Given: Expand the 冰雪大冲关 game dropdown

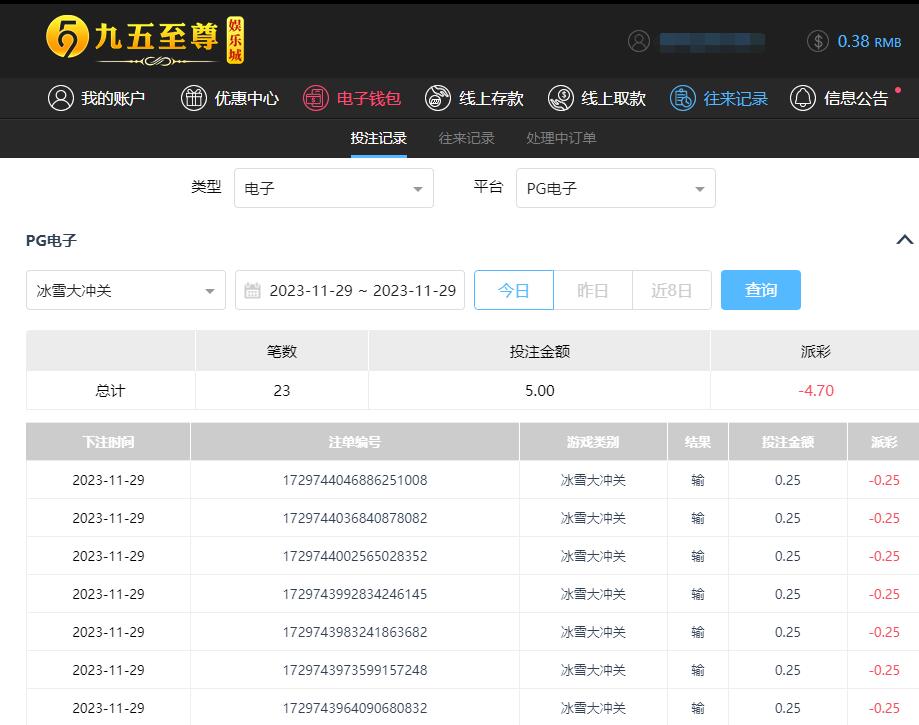Looking at the screenshot, I should click(x=126, y=291).
